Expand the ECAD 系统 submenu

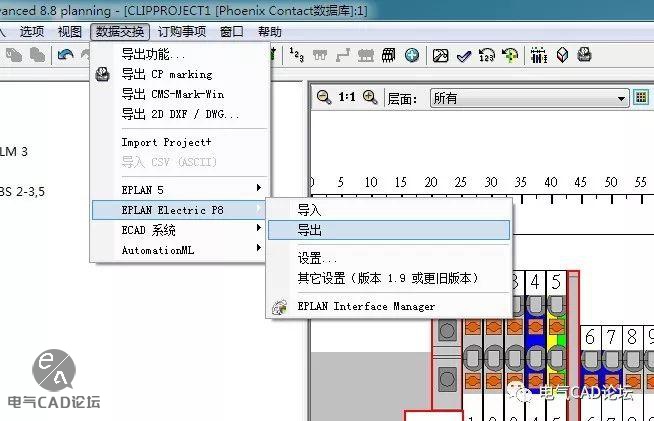(179, 230)
